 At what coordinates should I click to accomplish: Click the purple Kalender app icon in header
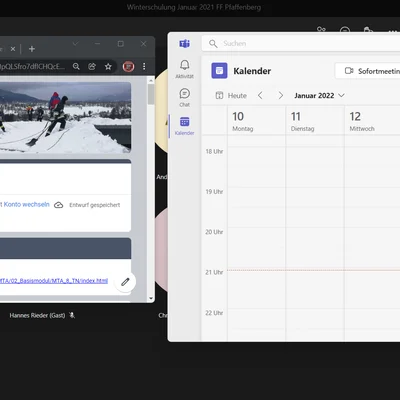click(x=219, y=71)
